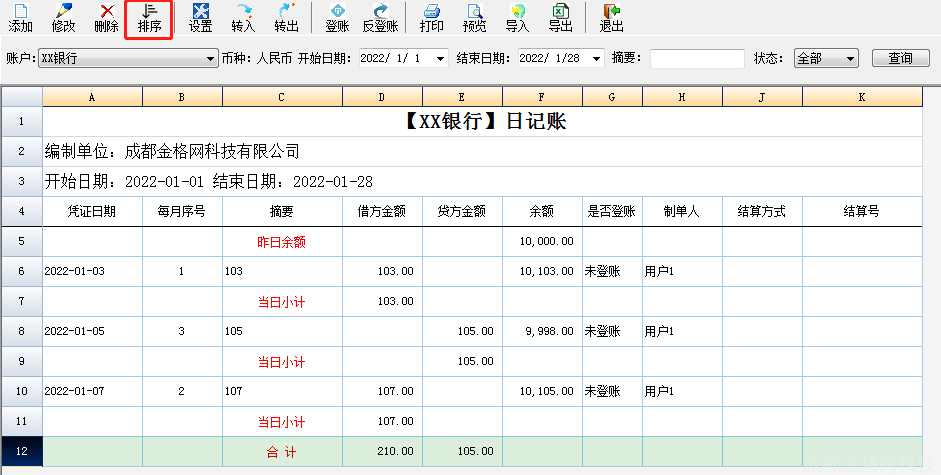Image resolution: width=941 pixels, height=475 pixels.
Task: Open the 结束日期 end date picker
Action: tap(599, 59)
